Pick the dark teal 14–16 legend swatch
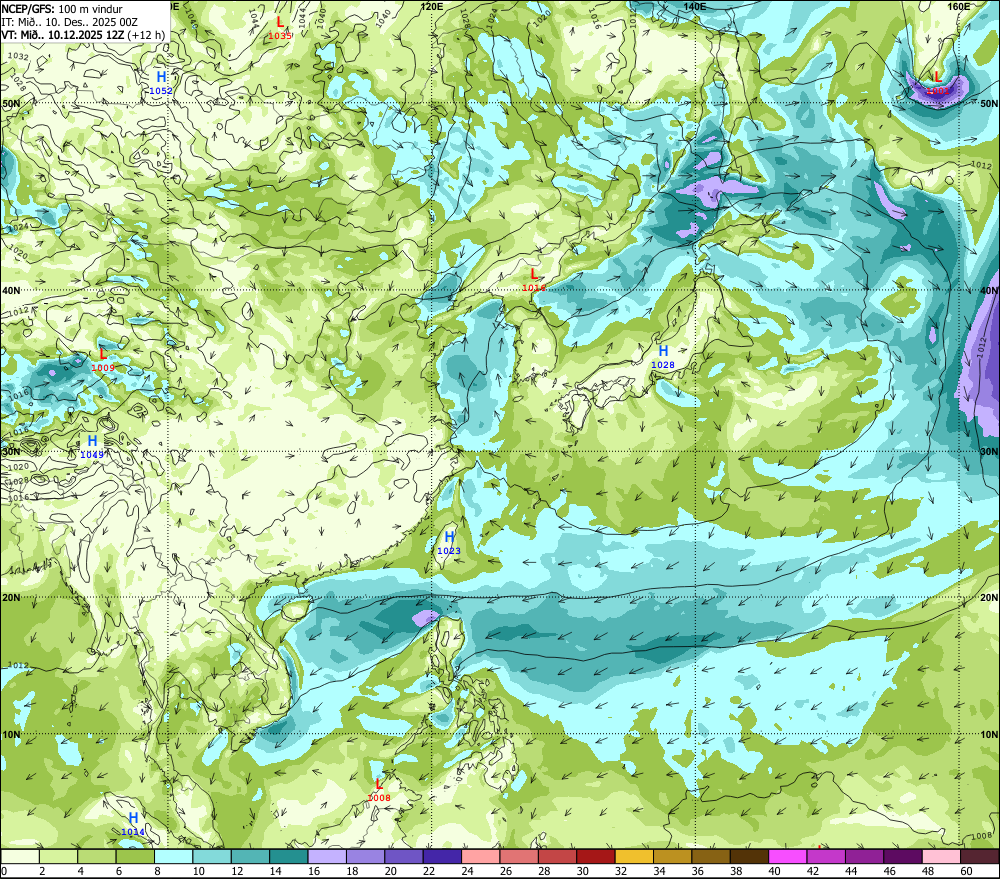The image size is (1000, 879). coord(289,856)
